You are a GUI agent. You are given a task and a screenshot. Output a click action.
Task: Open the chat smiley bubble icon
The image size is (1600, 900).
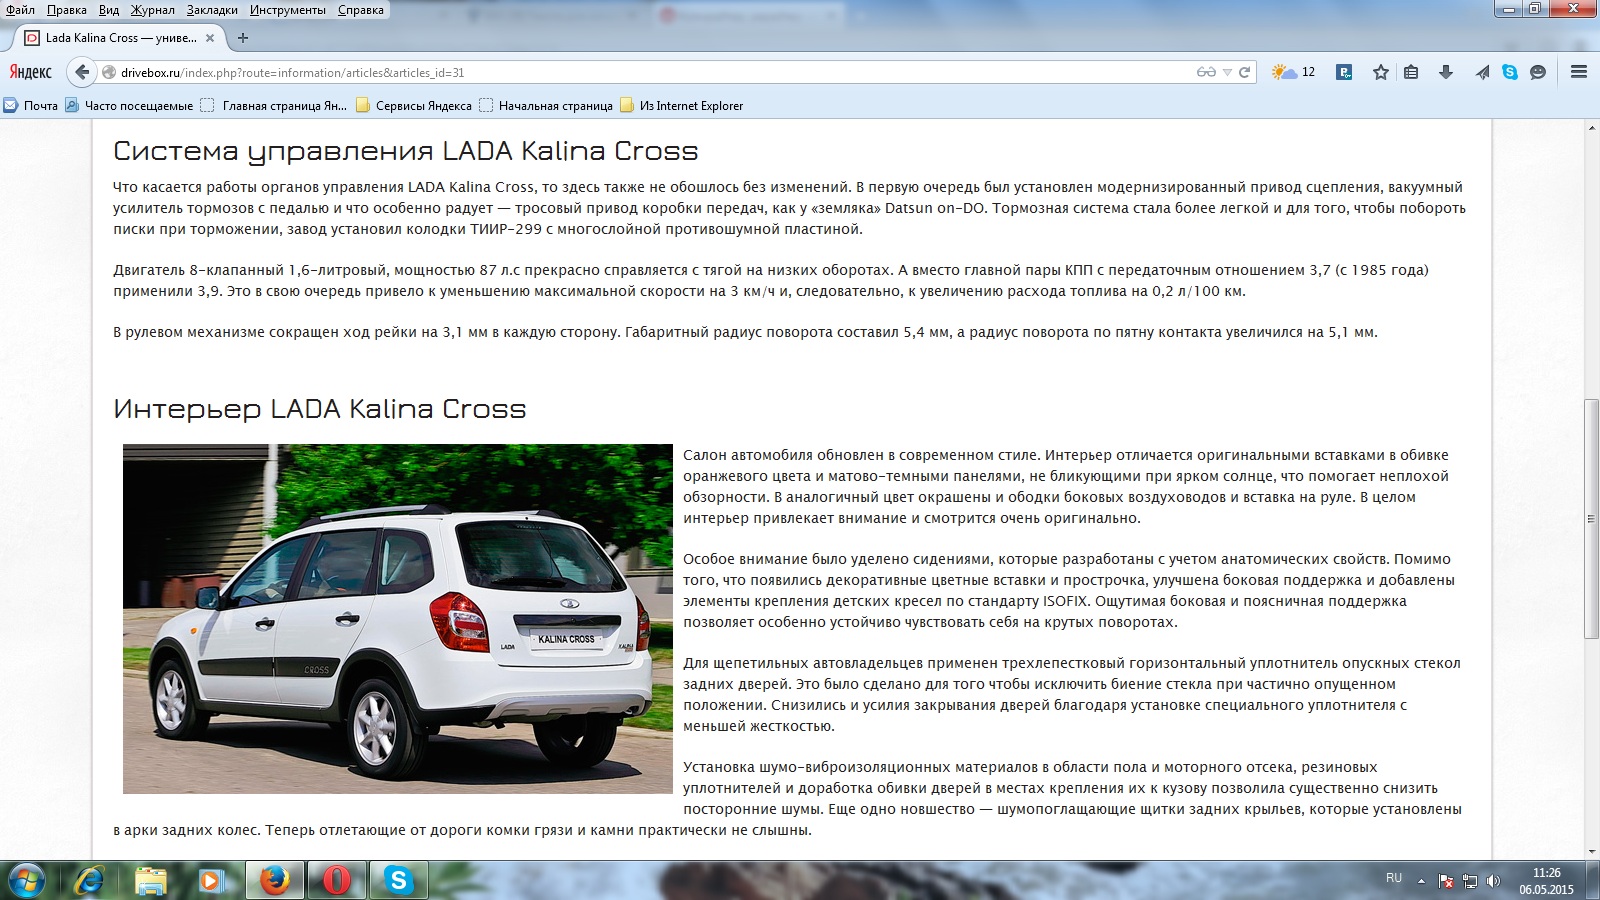(1538, 72)
